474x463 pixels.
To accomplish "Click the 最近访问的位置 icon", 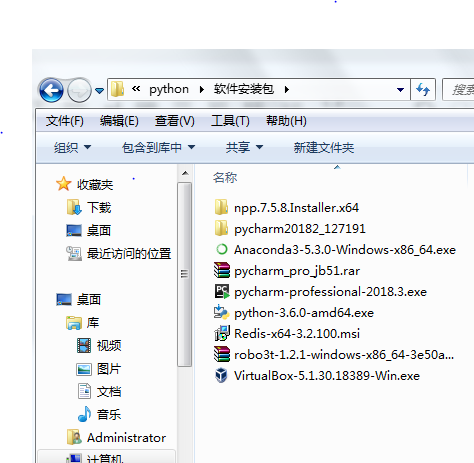I will click(74, 253).
